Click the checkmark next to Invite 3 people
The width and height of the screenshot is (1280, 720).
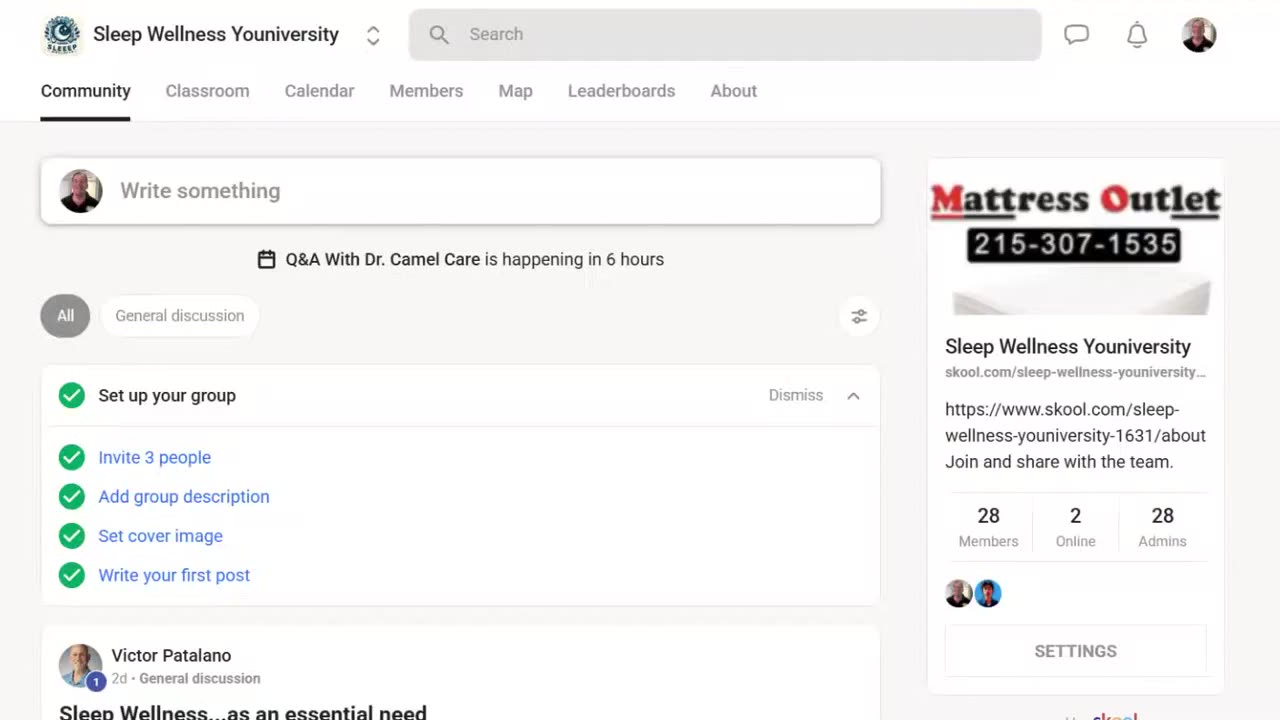71,458
